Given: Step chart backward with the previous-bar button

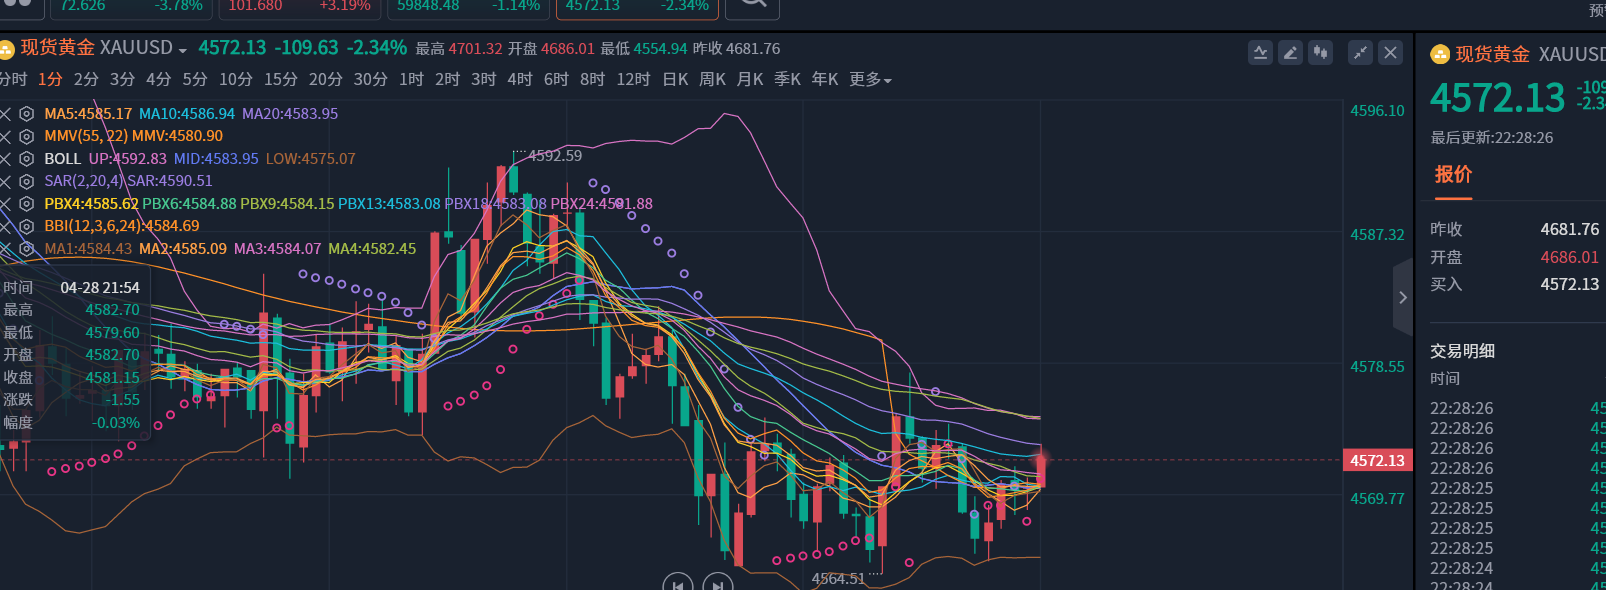Looking at the screenshot, I should click(x=678, y=584).
